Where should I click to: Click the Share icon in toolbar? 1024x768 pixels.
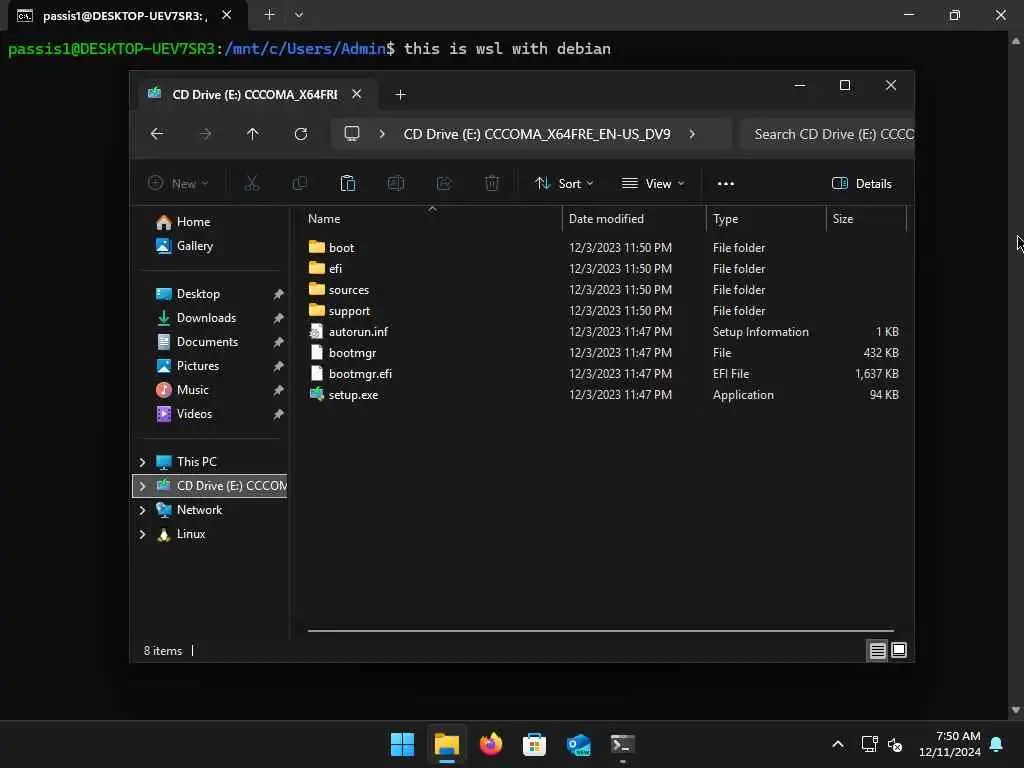tap(444, 184)
